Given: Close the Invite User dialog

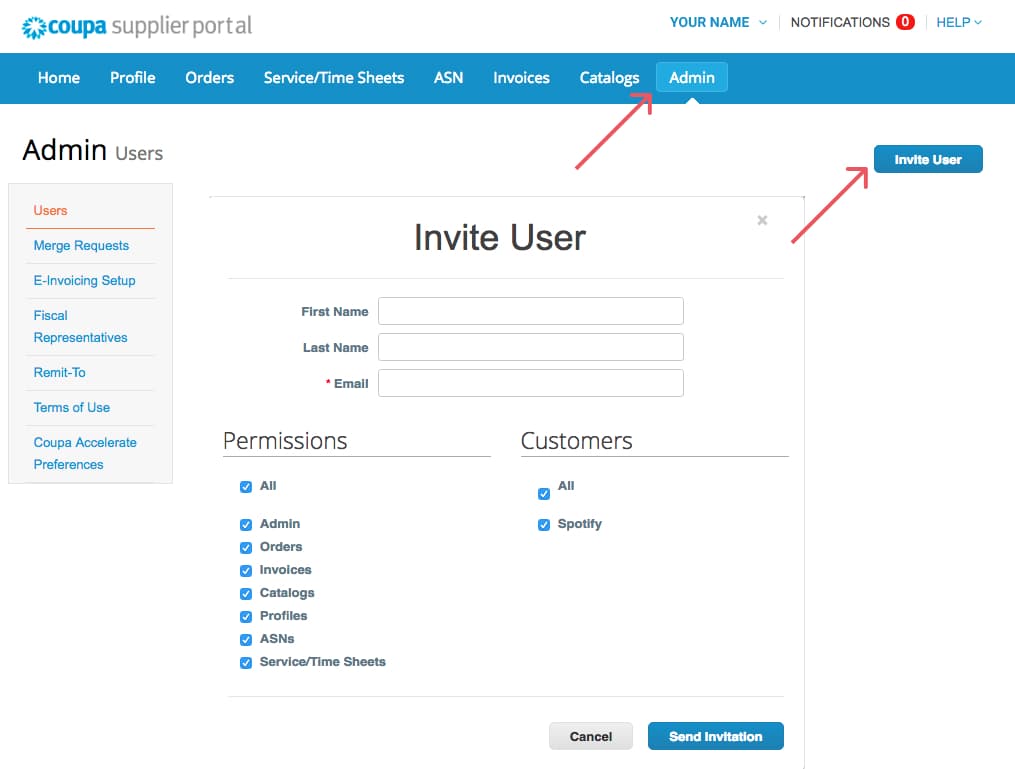Looking at the screenshot, I should [762, 220].
